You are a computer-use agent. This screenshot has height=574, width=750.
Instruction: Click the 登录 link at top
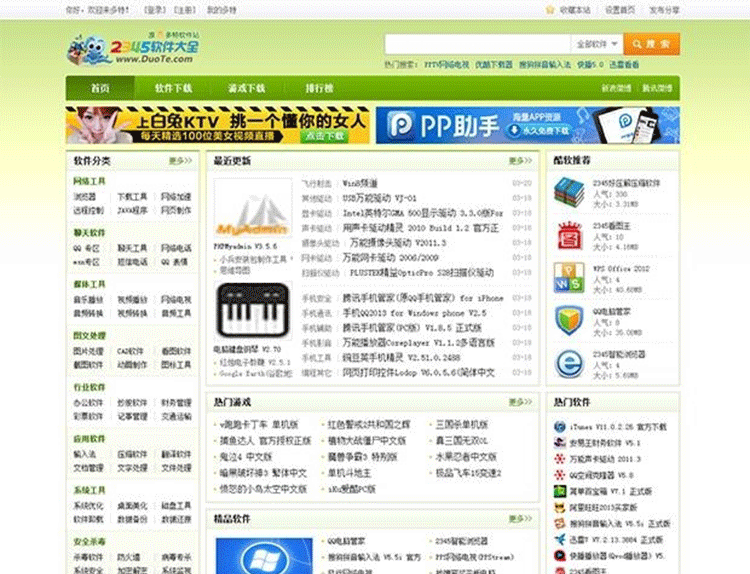[x=155, y=10]
